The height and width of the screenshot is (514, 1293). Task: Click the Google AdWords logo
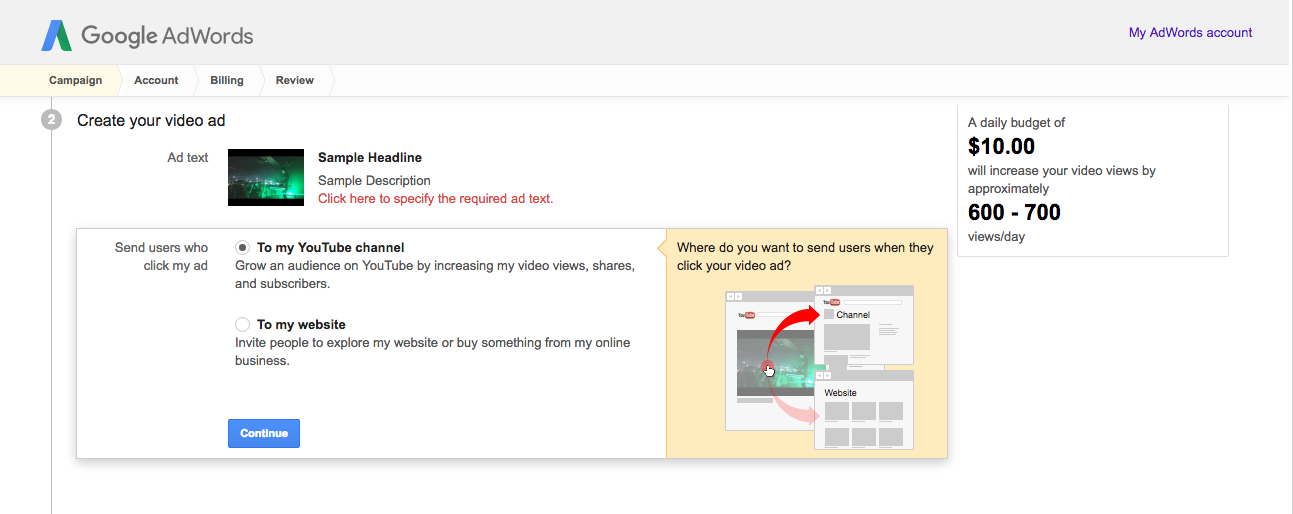tap(147, 36)
